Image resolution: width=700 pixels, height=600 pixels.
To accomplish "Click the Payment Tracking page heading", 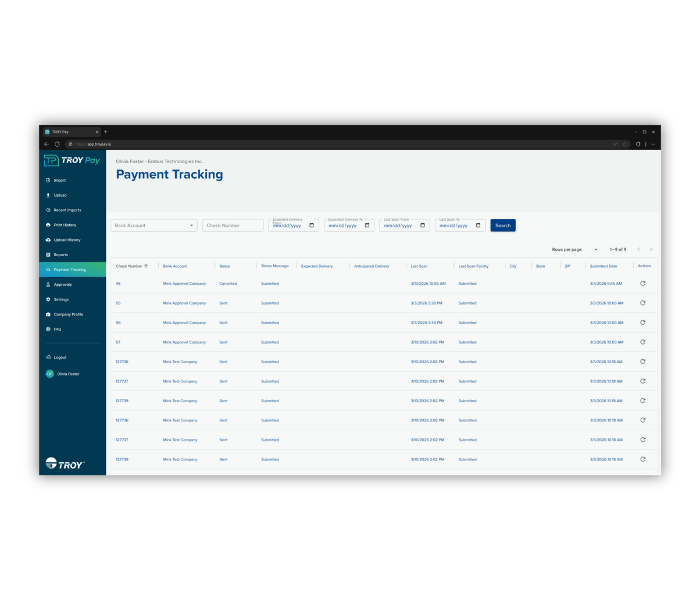I will coord(169,175).
